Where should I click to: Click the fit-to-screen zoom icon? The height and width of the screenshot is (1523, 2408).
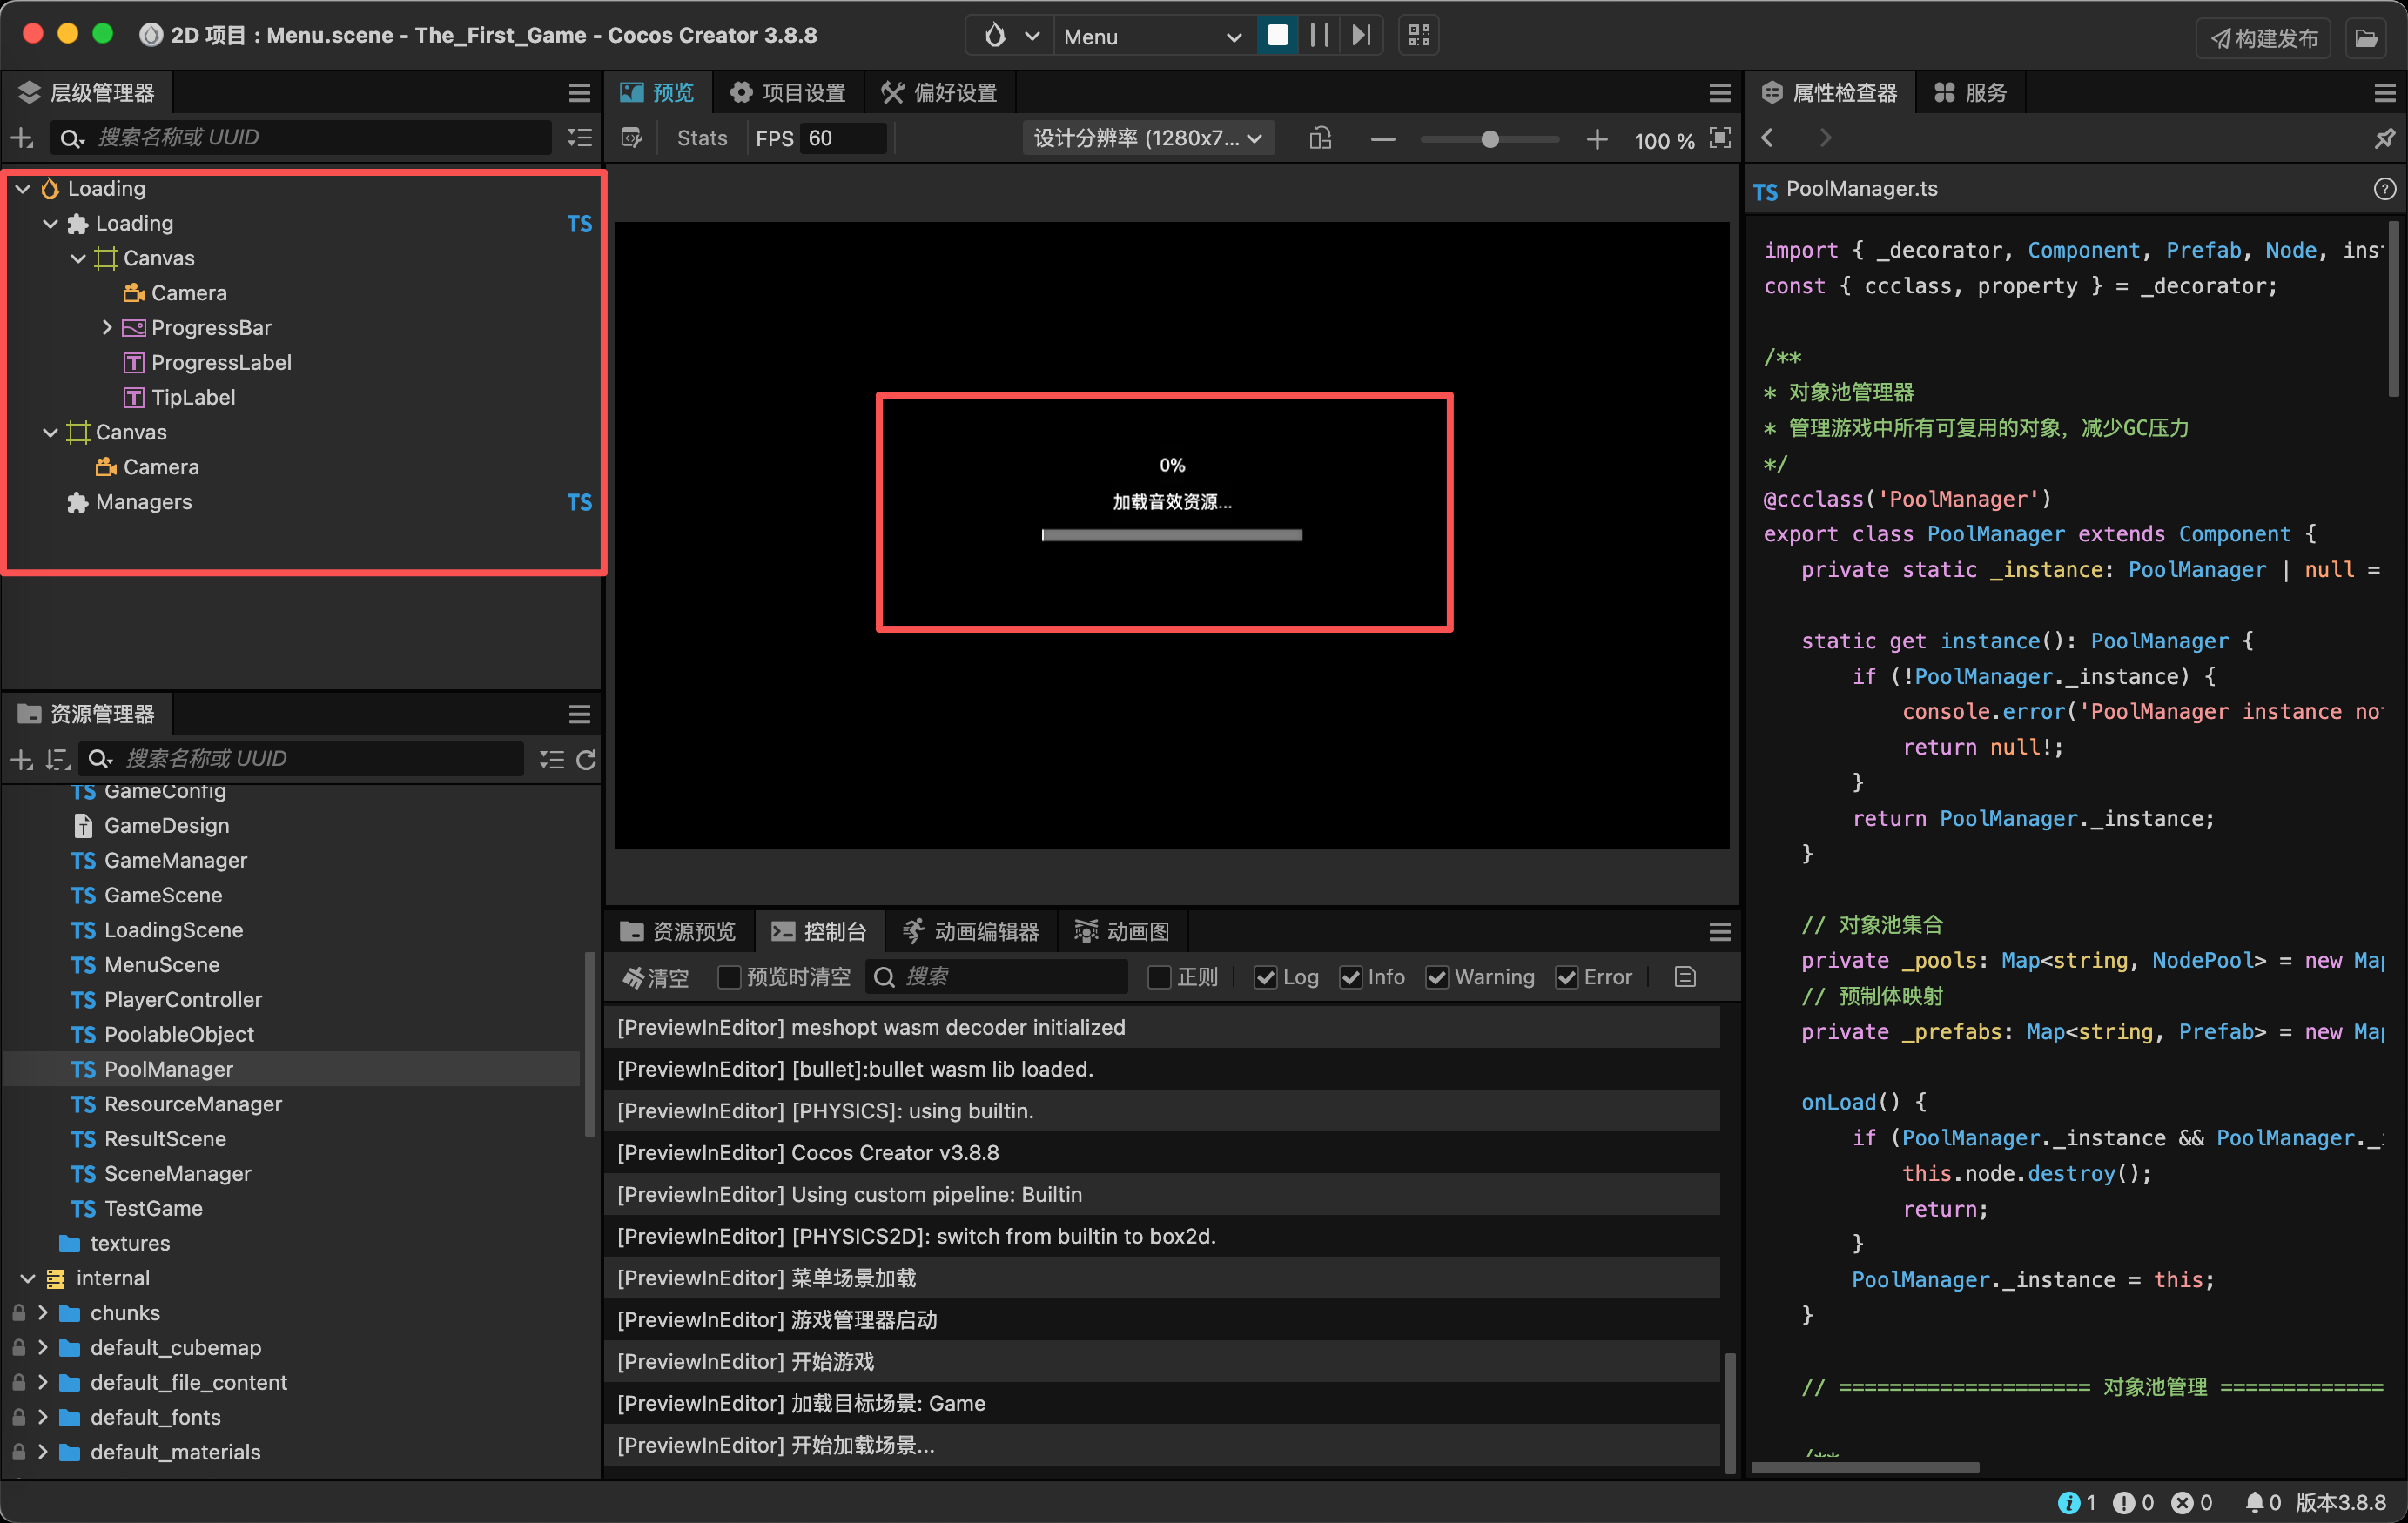pyautogui.click(x=1719, y=138)
